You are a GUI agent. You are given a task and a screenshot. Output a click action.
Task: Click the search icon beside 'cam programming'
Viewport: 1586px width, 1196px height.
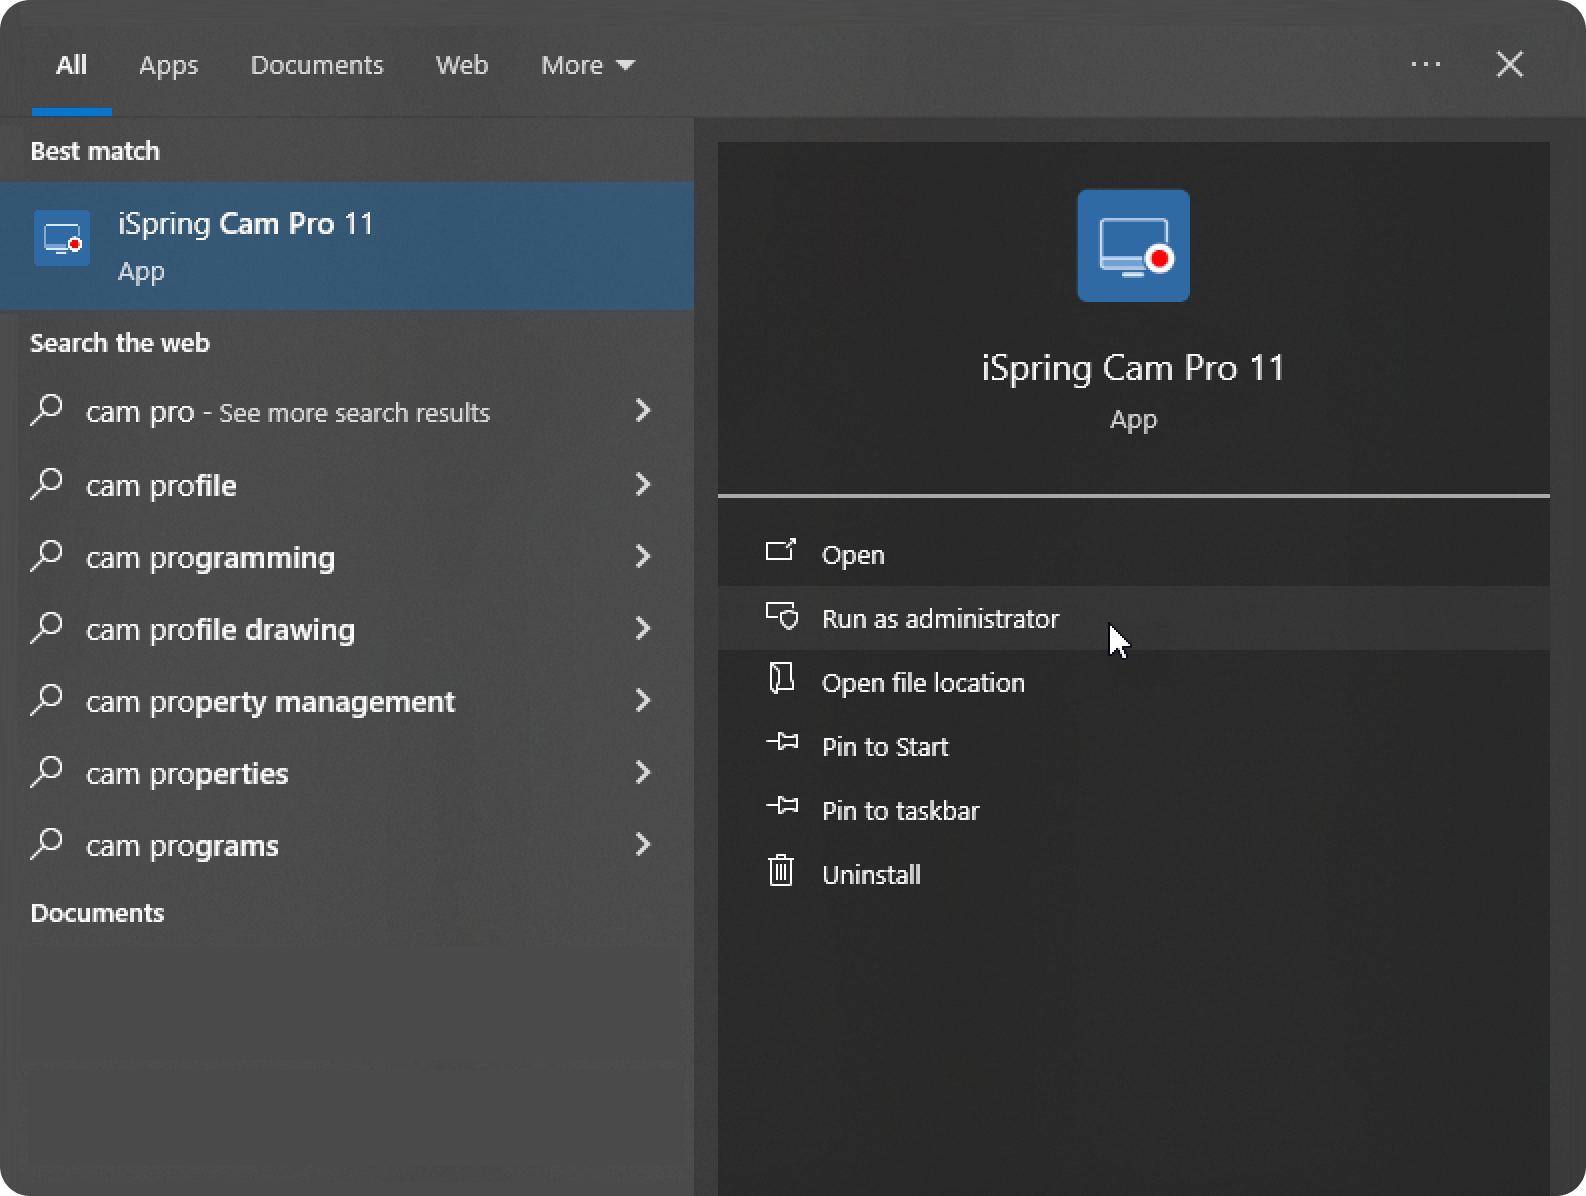point(47,555)
